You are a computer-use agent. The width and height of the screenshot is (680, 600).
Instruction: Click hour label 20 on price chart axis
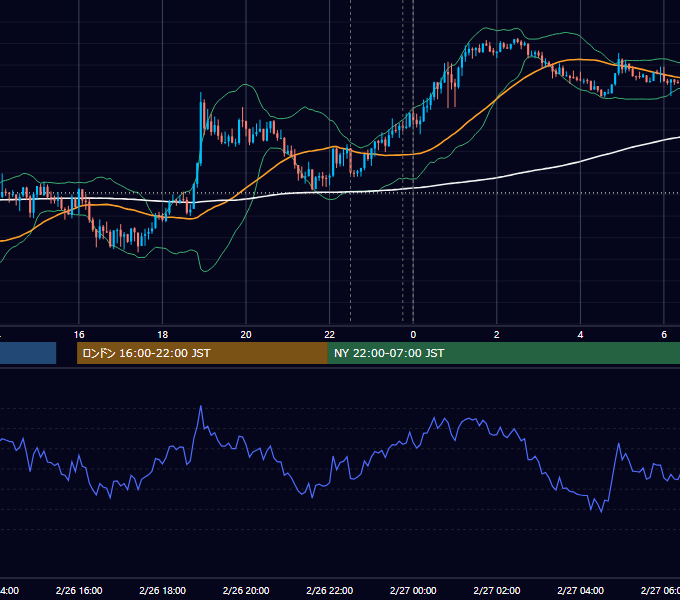click(246, 335)
